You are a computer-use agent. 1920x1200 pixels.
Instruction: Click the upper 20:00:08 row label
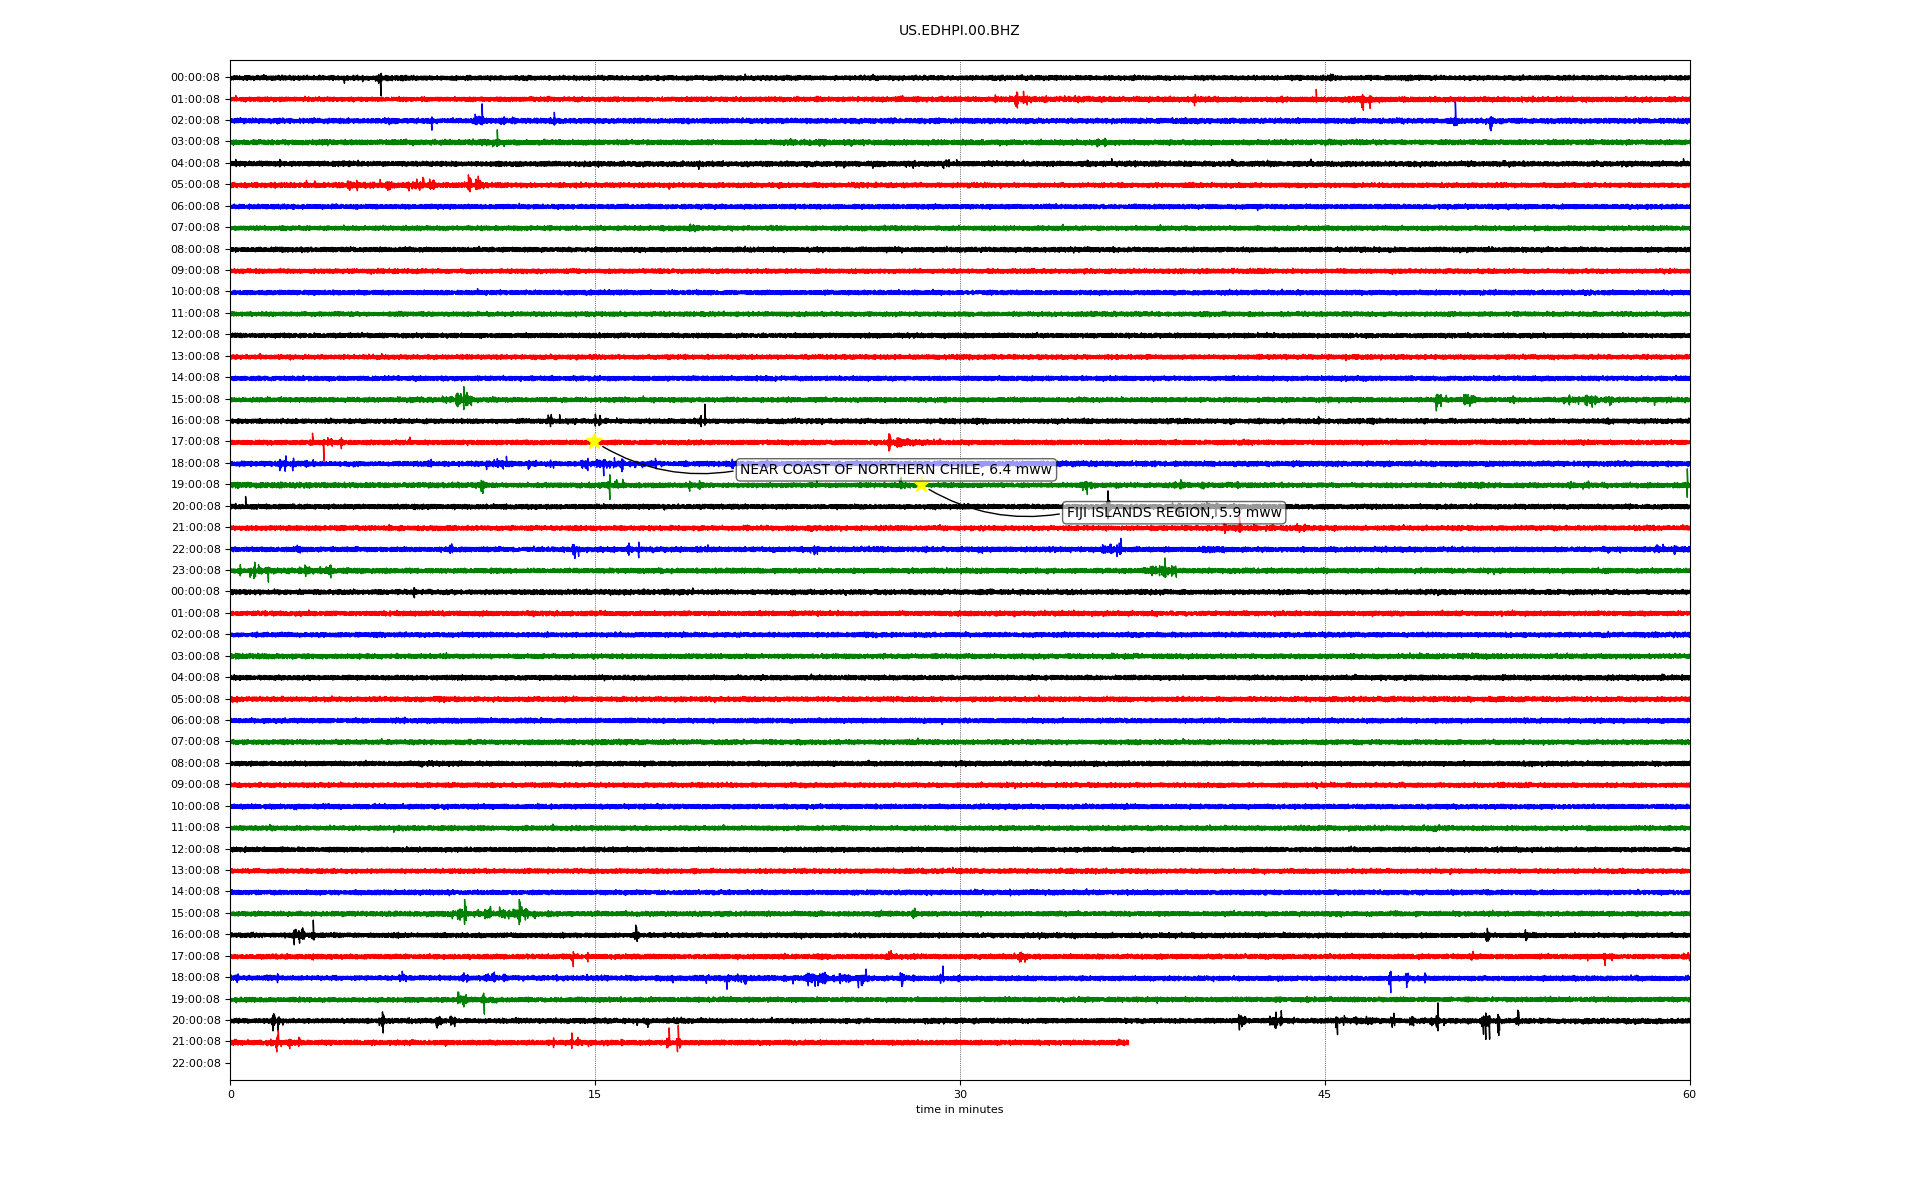[x=195, y=506]
